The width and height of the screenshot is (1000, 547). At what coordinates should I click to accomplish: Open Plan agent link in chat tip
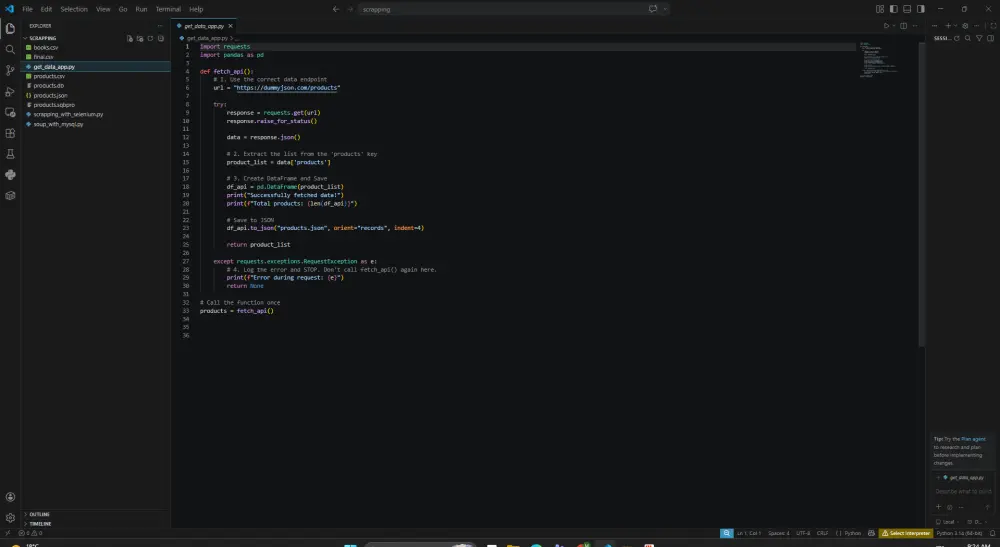click(x=973, y=439)
